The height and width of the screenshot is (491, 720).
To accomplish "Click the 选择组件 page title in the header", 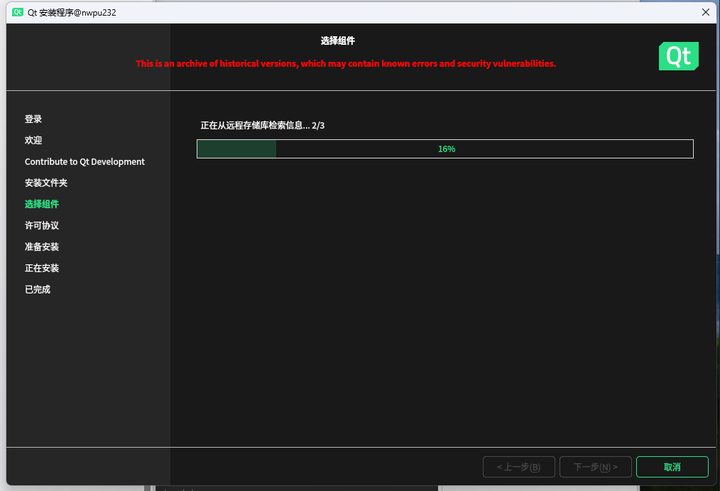I will coord(338,41).
